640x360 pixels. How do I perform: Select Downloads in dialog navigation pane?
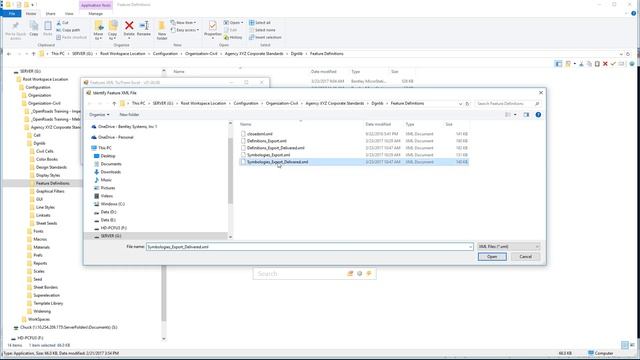click(111, 172)
